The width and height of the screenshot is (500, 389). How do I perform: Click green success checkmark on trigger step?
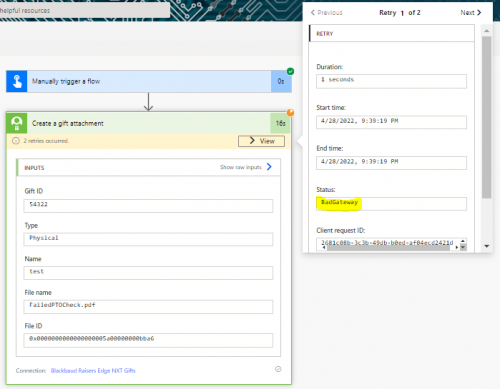click(290, 71)
